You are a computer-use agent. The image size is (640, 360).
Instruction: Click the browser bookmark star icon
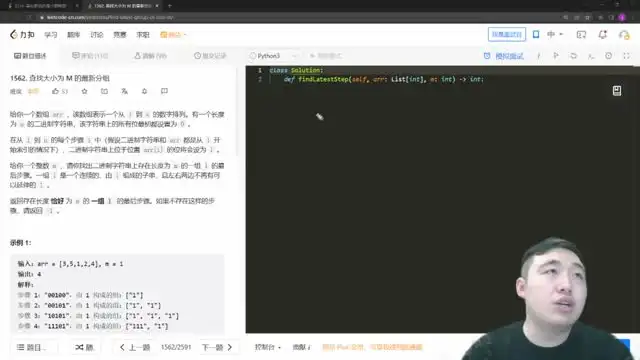(587, 18)
